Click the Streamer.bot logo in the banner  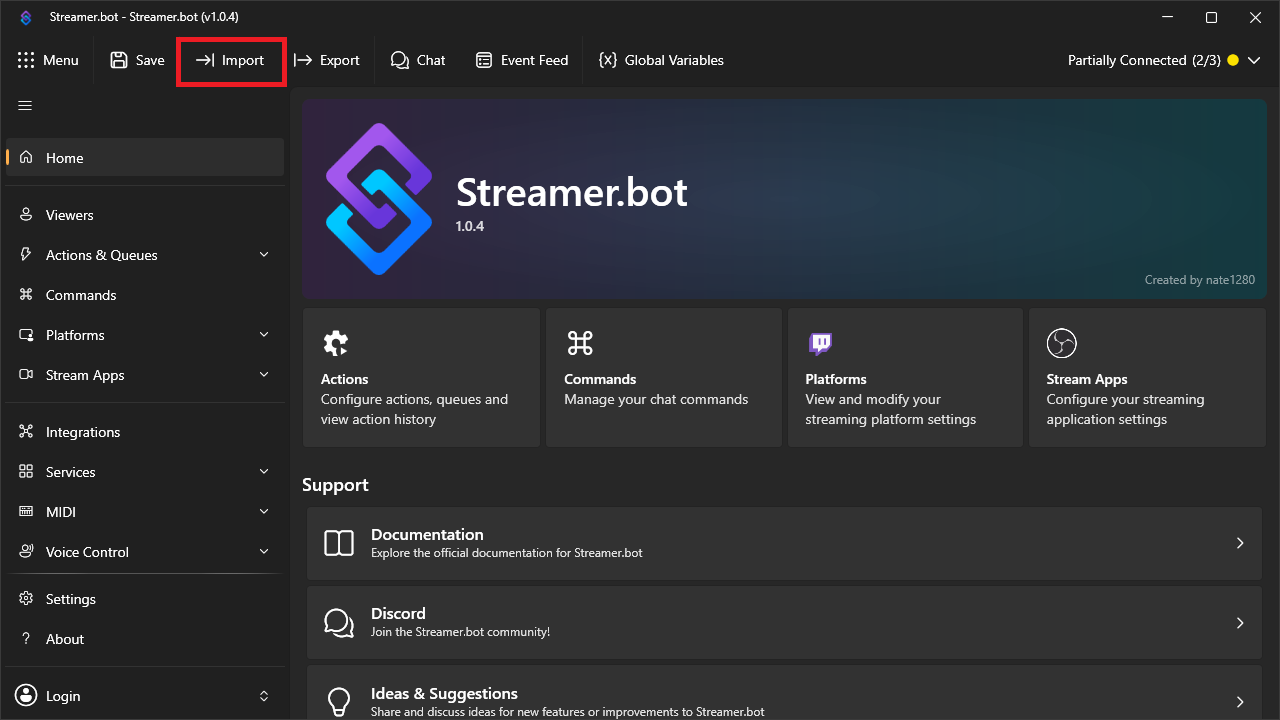point(379,199)
